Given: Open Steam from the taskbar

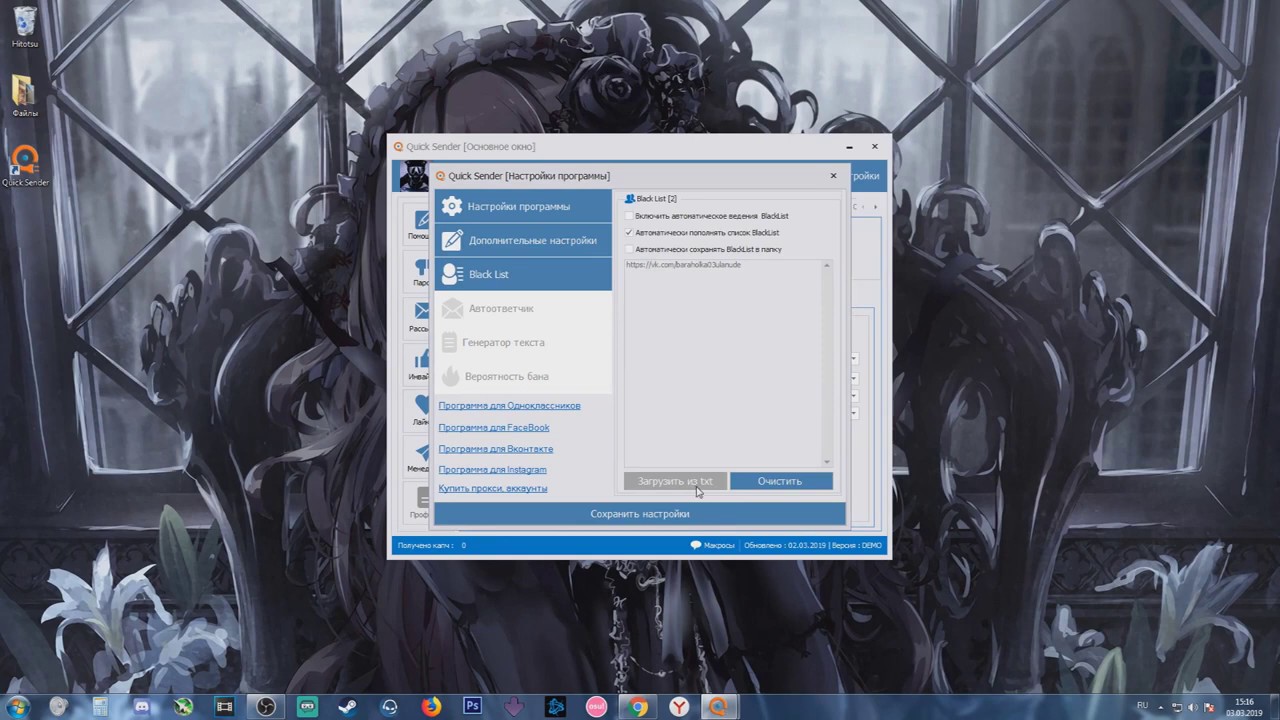Looking at the screenshot, I should pyautogui.click(x=348, y=707).
